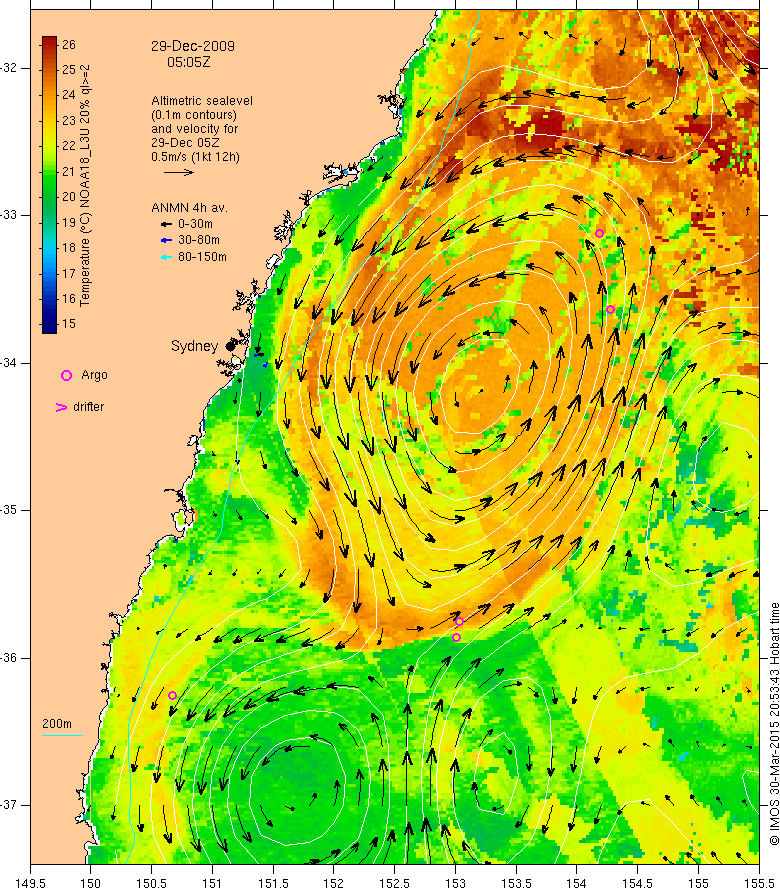780x890 pixels.
Task: Click the vertical Temperature (°C) NOAA18_L3U label
Action: 85,186
